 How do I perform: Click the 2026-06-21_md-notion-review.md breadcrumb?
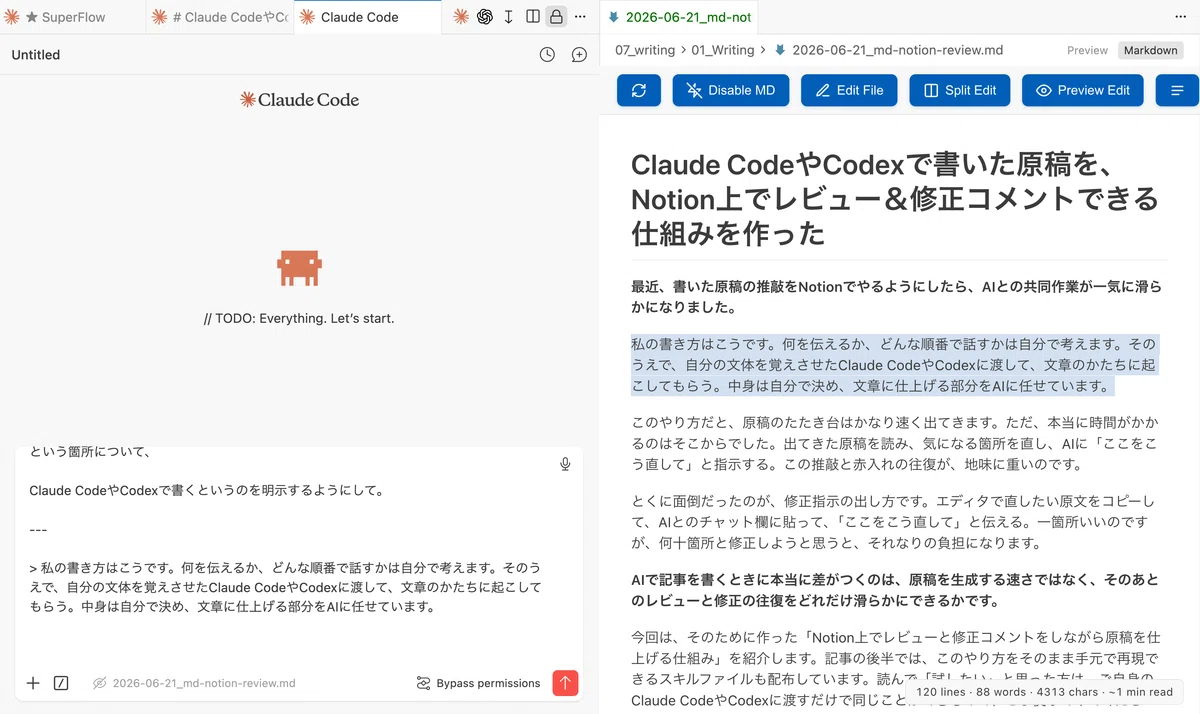click(887, 49)
